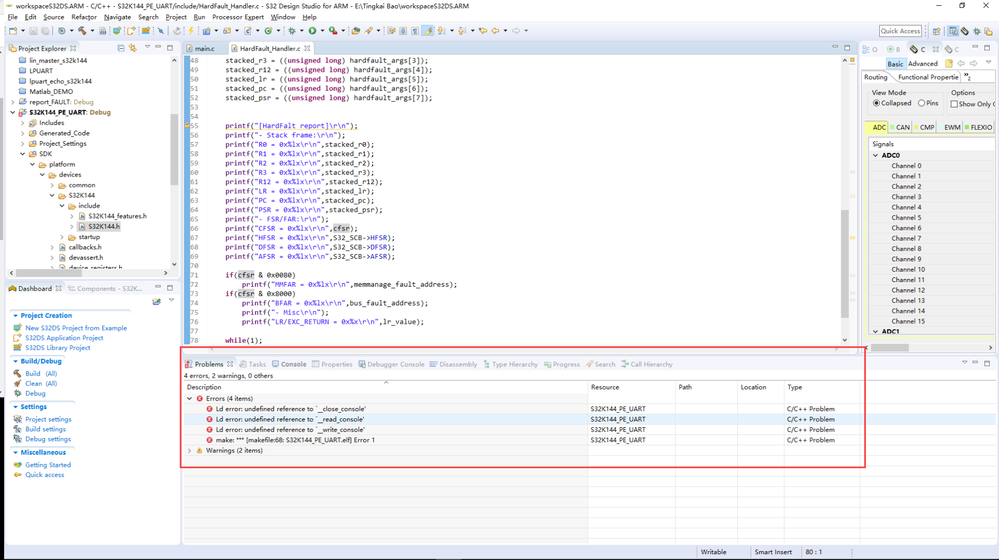Screen dimensions: 999x560
Task: Expand the Includes folder node
Action: click(x=23, y=123)
